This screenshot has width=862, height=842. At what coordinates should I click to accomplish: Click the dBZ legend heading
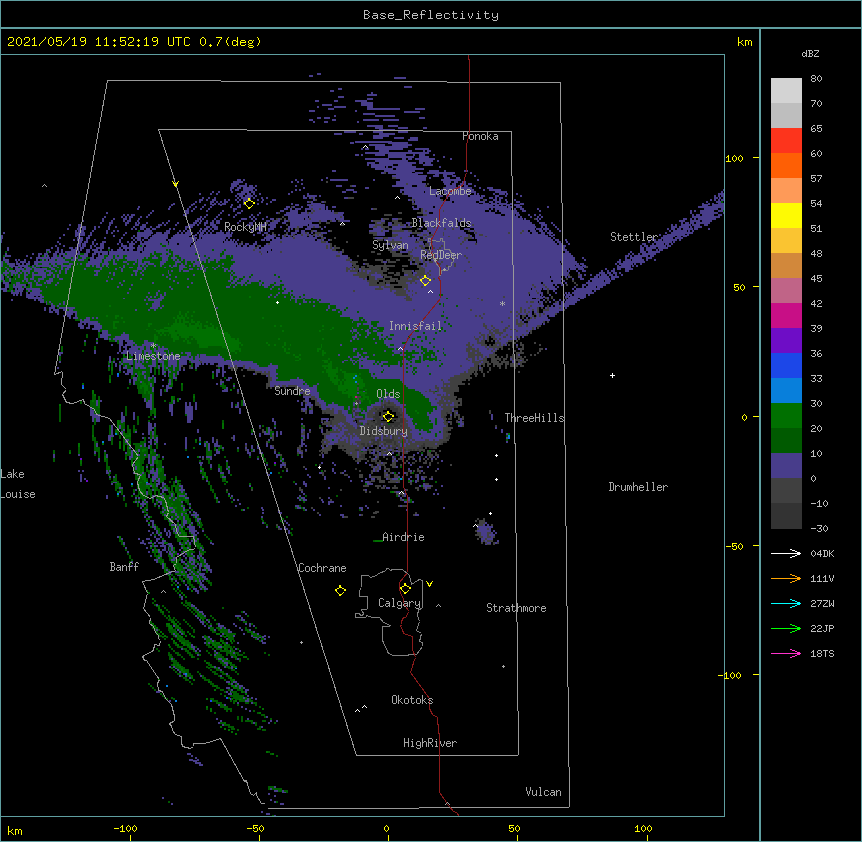point(810,54)
